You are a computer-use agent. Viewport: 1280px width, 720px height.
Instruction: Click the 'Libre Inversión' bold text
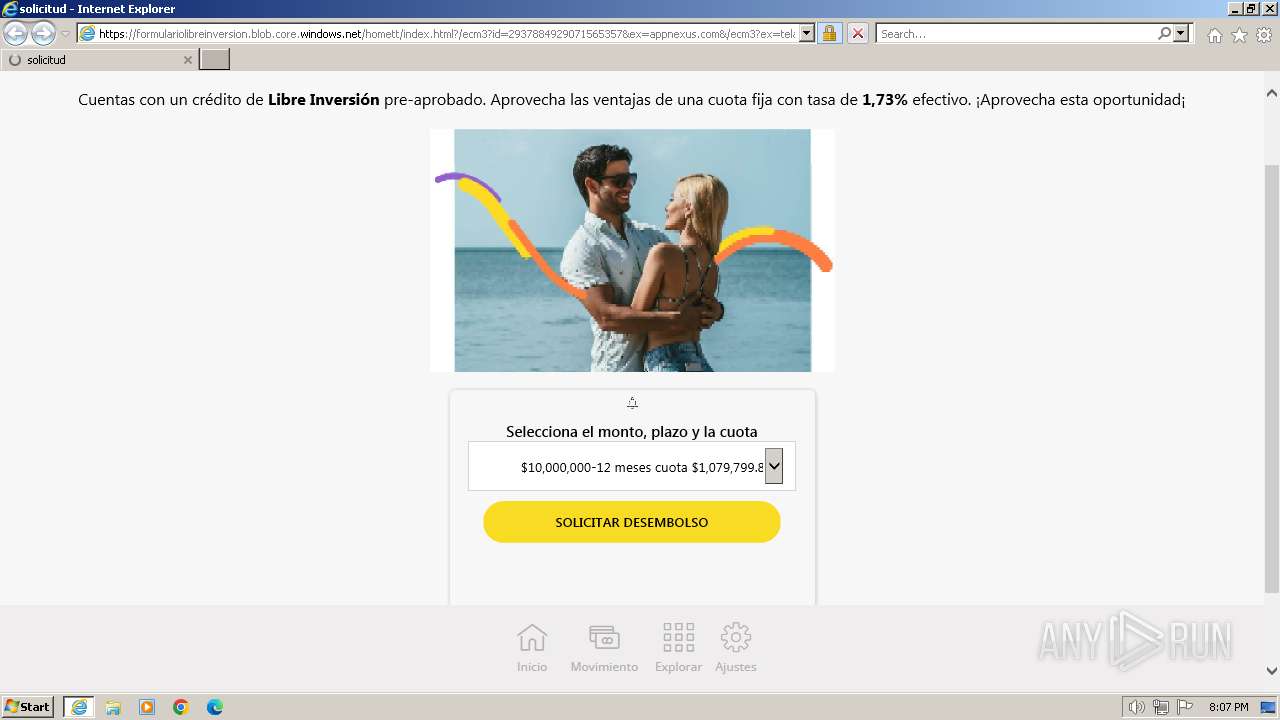[324, 100]
